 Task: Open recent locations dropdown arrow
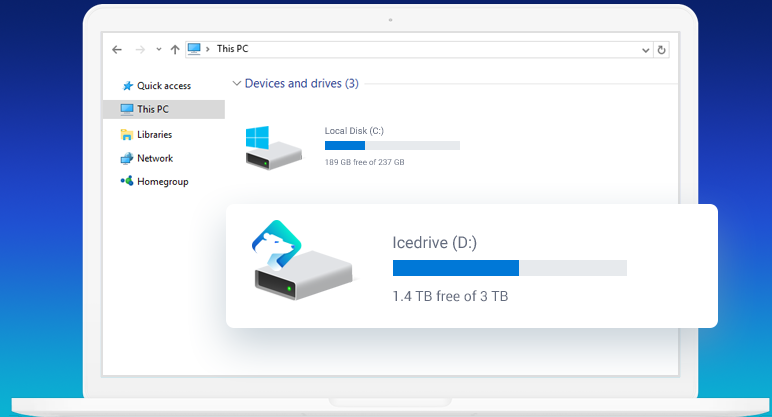click(x=159, y=49)
